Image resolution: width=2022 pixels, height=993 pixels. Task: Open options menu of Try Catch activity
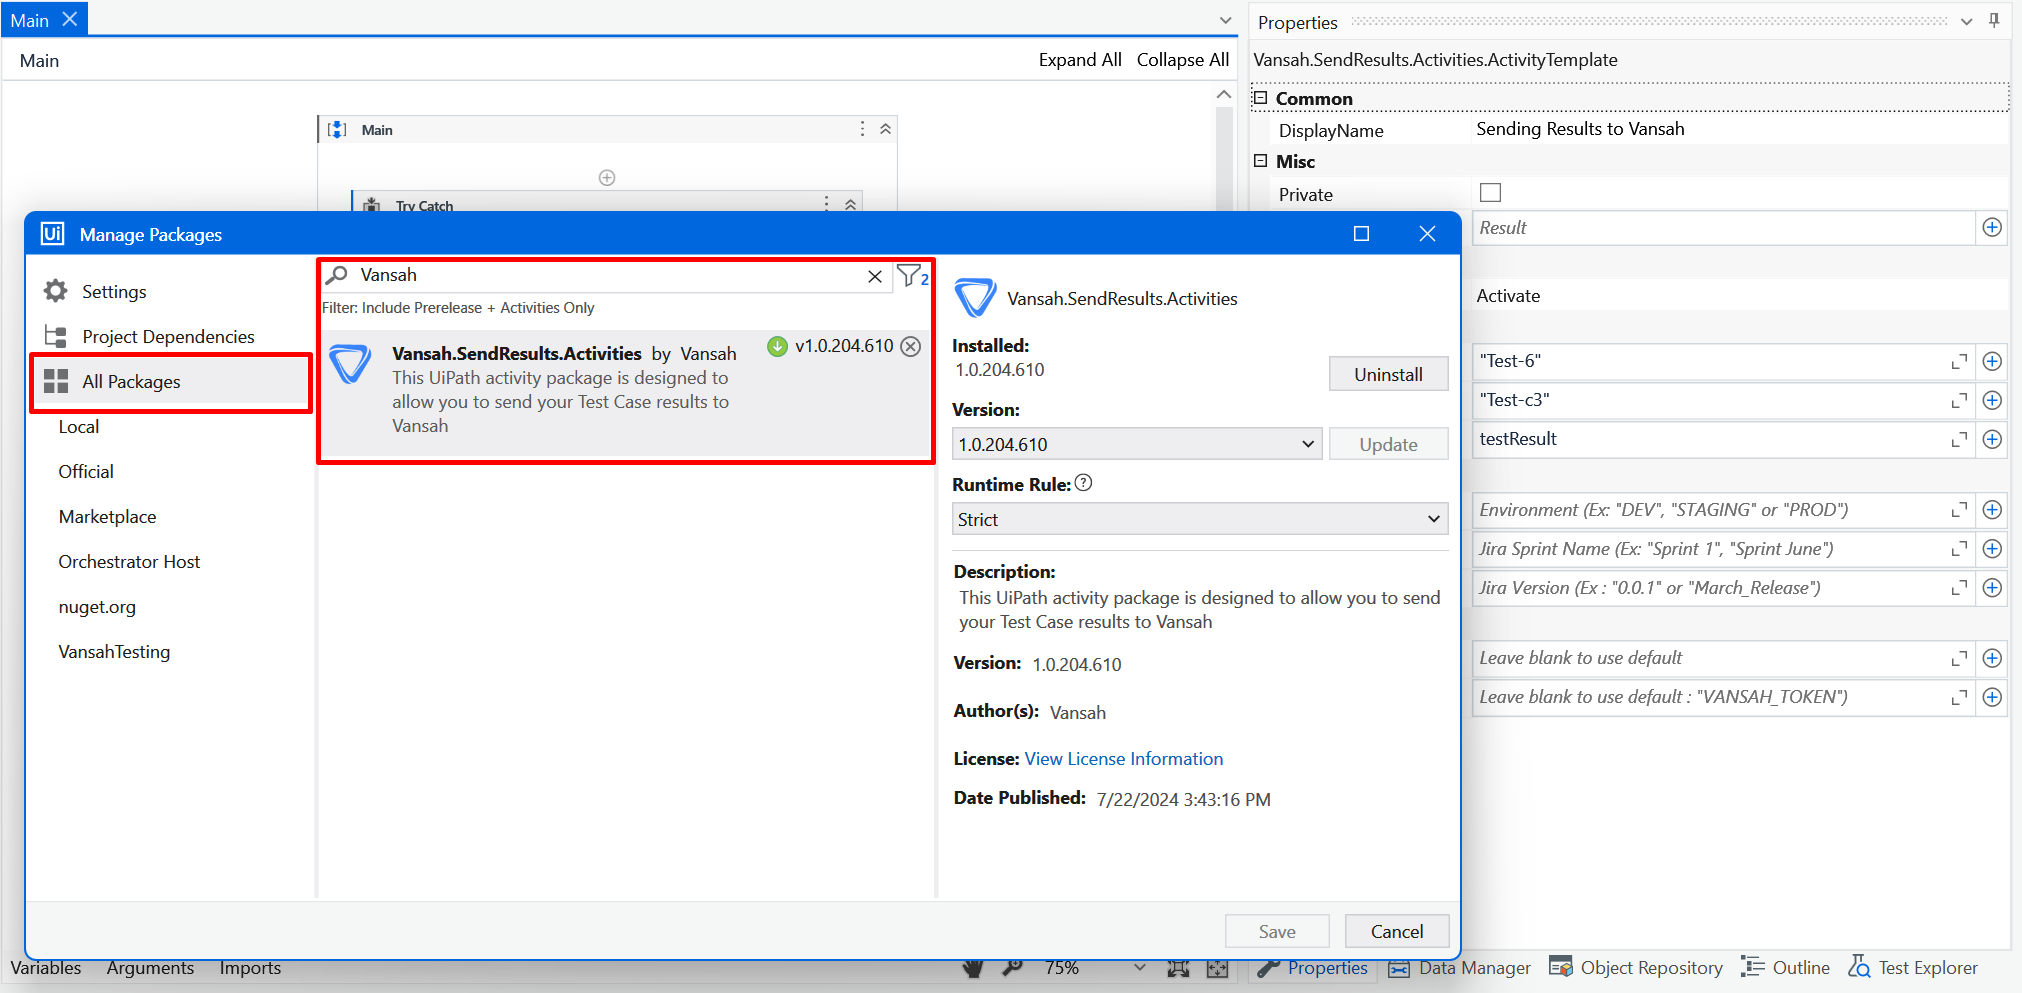[826, 203]
